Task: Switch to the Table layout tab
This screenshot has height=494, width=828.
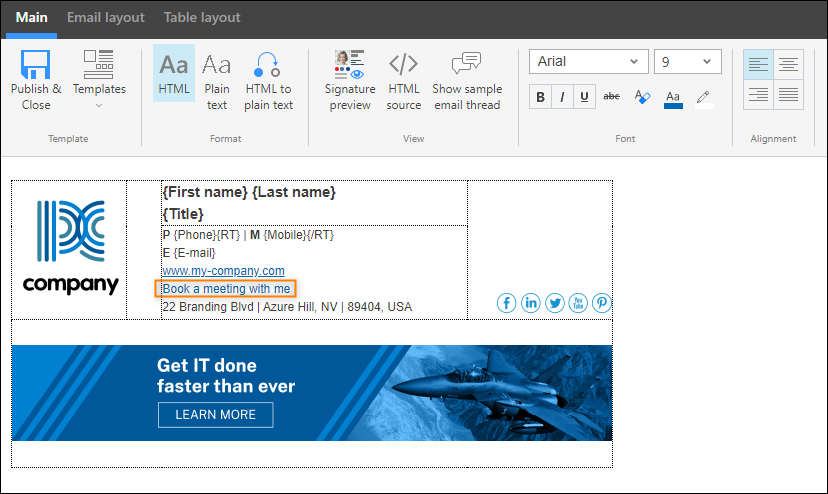Action: tap(202, 17)
